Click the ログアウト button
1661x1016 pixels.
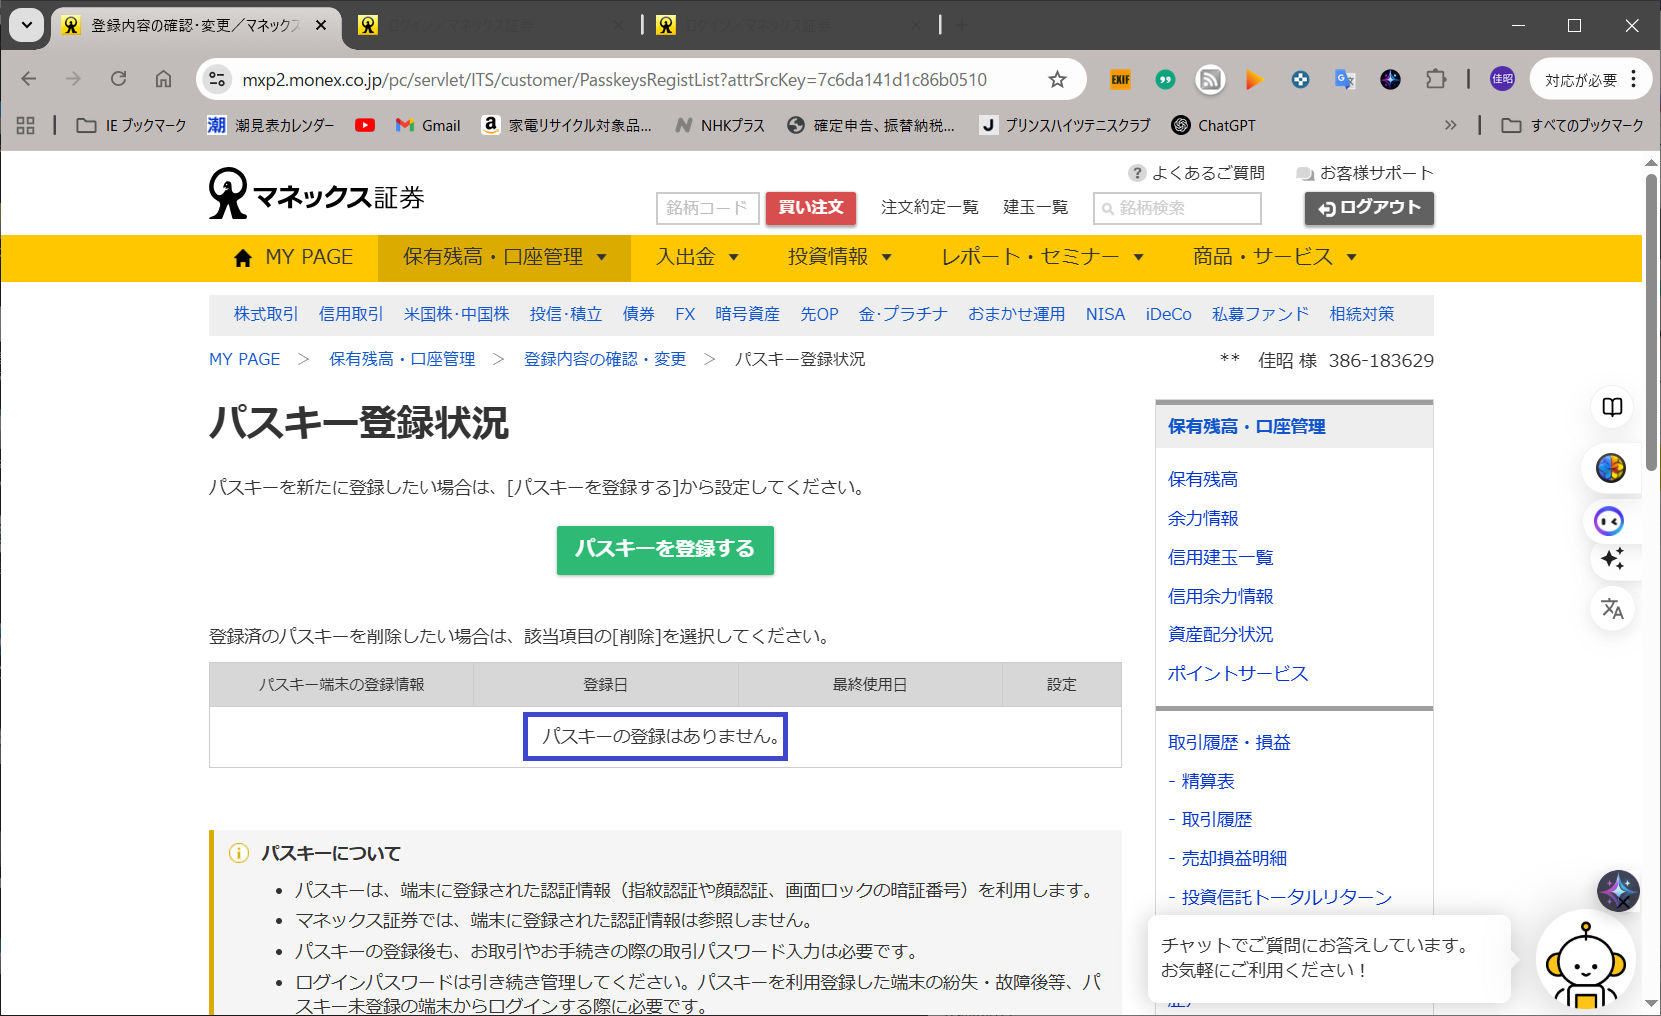(x=1368, y=208)
